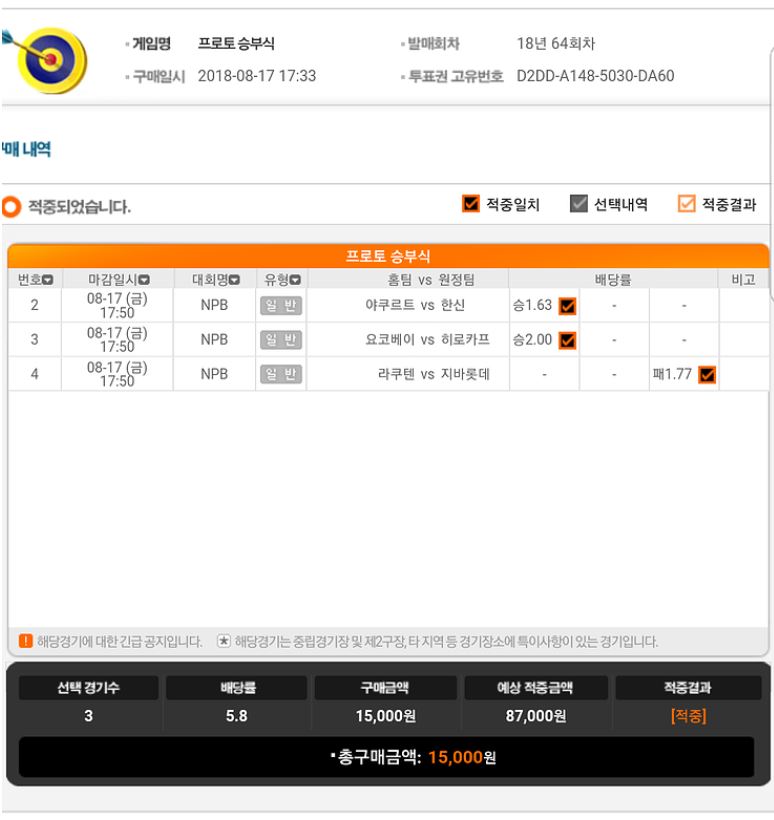Open the 마감일시 column sort dropdown
This screenshot has width=774, height=820.
point(144,280)
